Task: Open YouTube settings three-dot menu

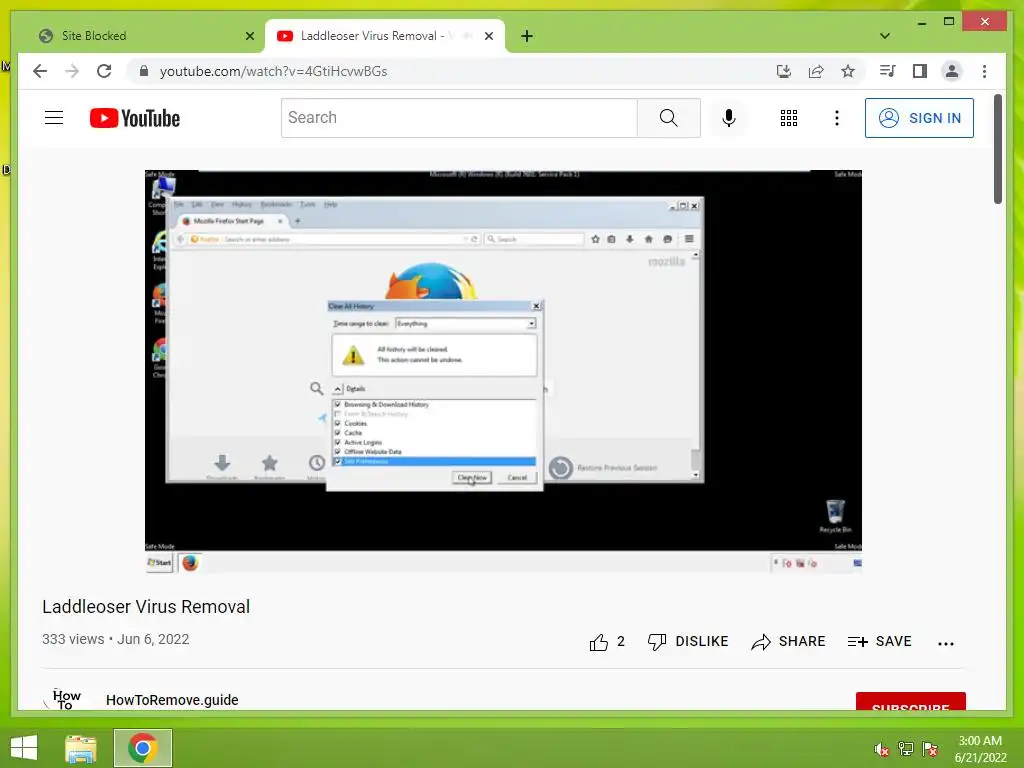Action: point(837,118)
